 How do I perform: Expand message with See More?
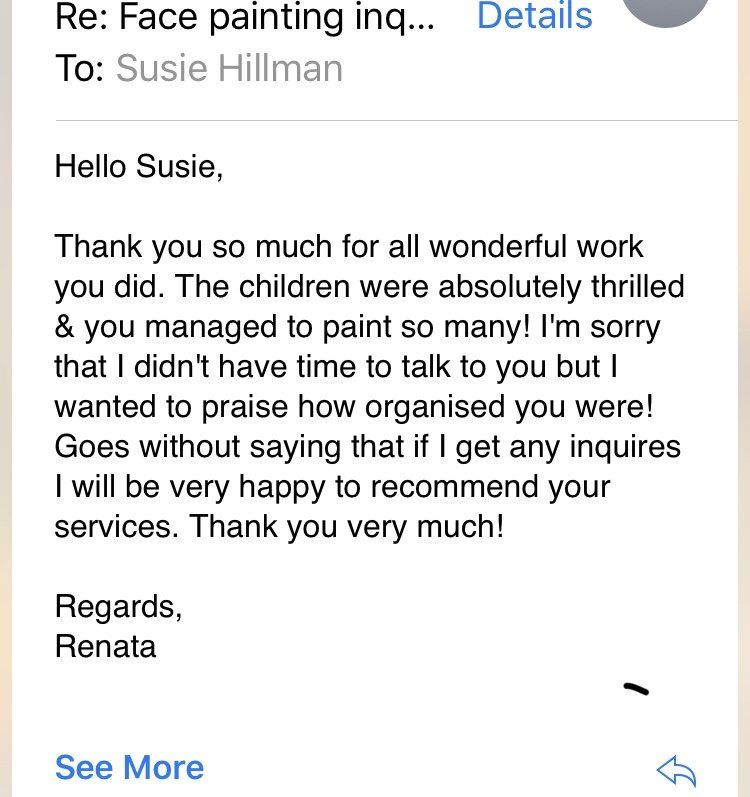pyautogui.click(x=130, y=767)
